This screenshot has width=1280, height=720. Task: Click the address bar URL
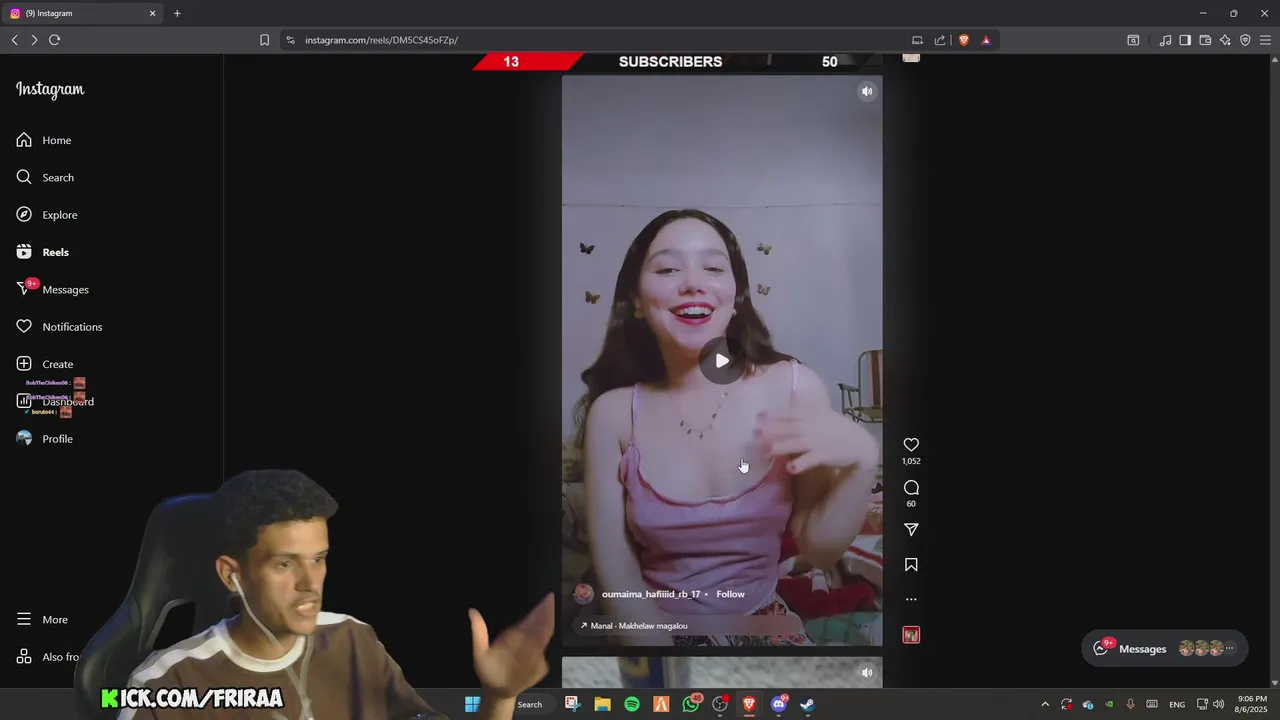tap(381, 40)
